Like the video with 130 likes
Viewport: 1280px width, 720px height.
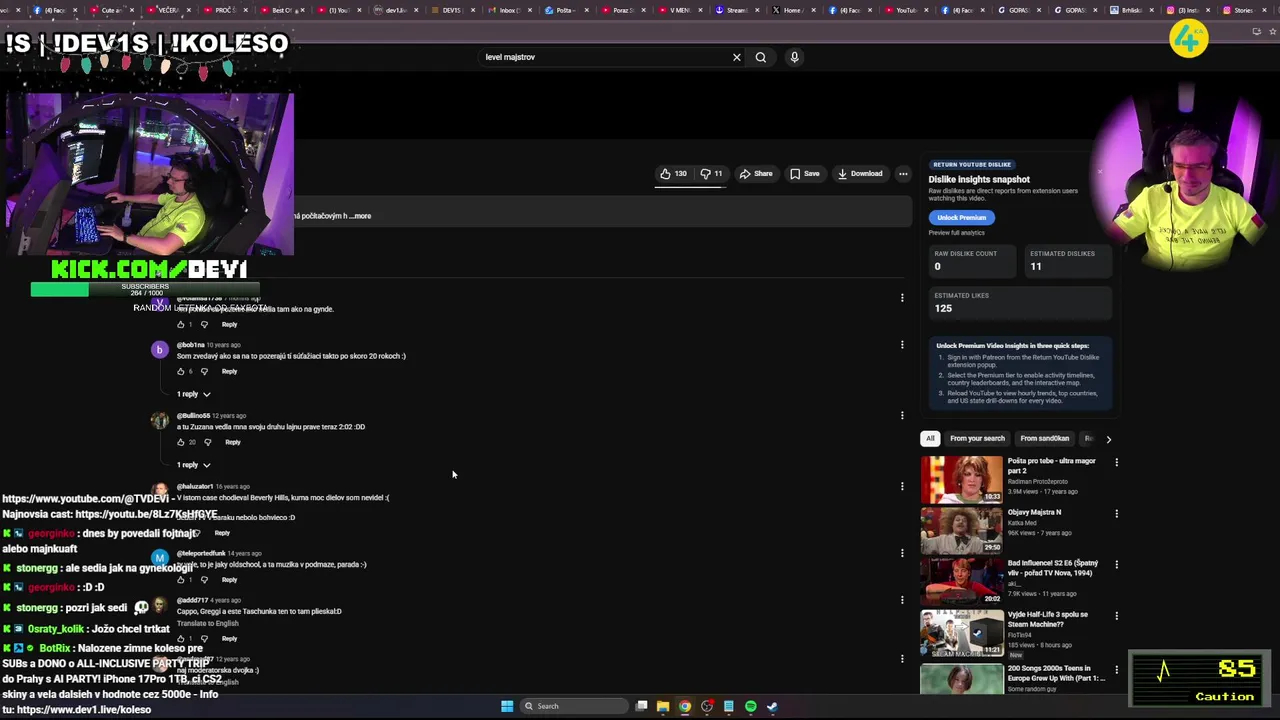coord(673,174)
